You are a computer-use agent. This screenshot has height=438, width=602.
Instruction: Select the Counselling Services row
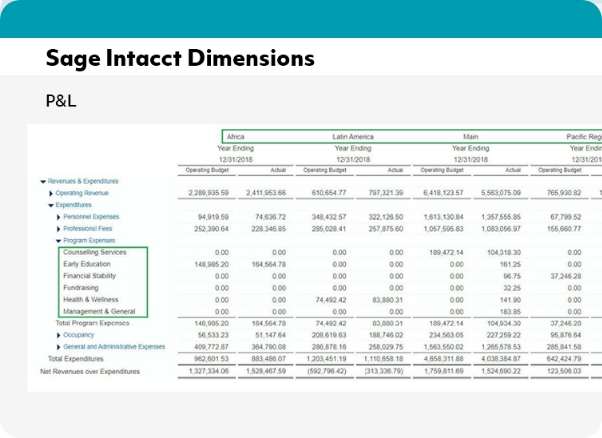click(x=95, y=252)
